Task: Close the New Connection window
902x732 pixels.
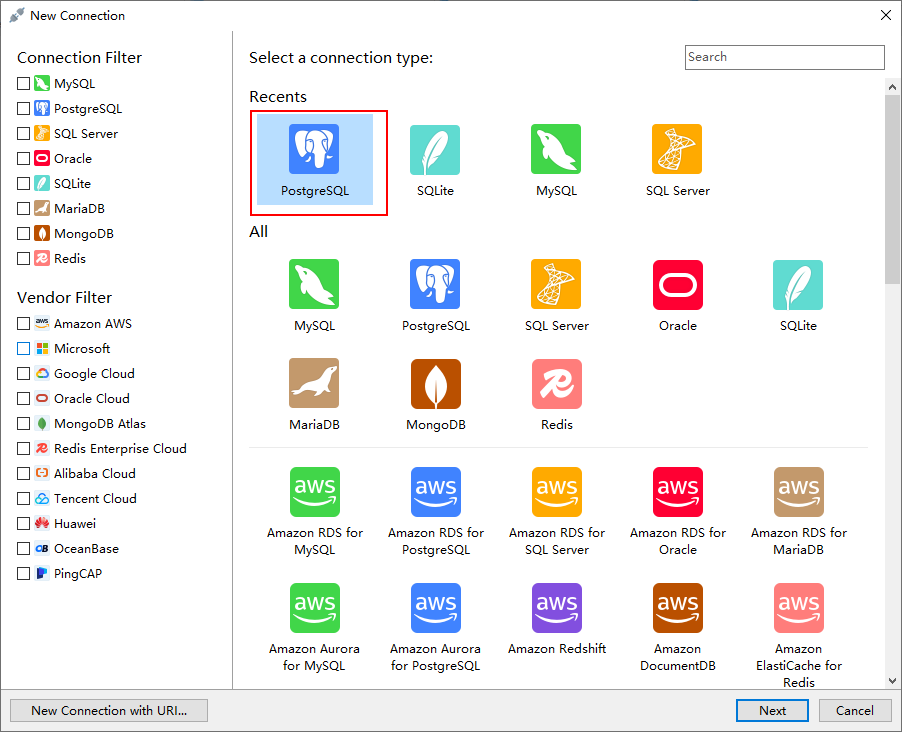Action: point(886,16)
